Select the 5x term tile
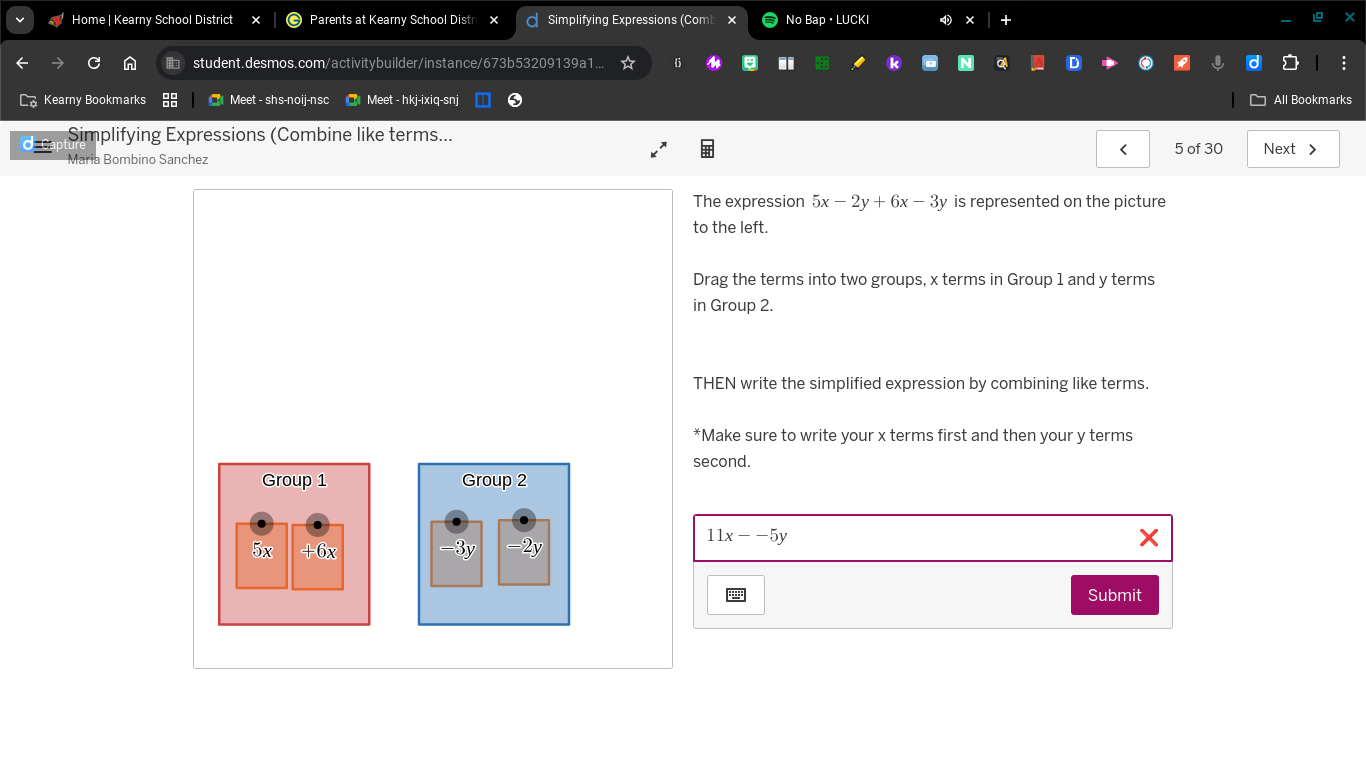This screenshot has width=1366, height=768. [262, 555]
